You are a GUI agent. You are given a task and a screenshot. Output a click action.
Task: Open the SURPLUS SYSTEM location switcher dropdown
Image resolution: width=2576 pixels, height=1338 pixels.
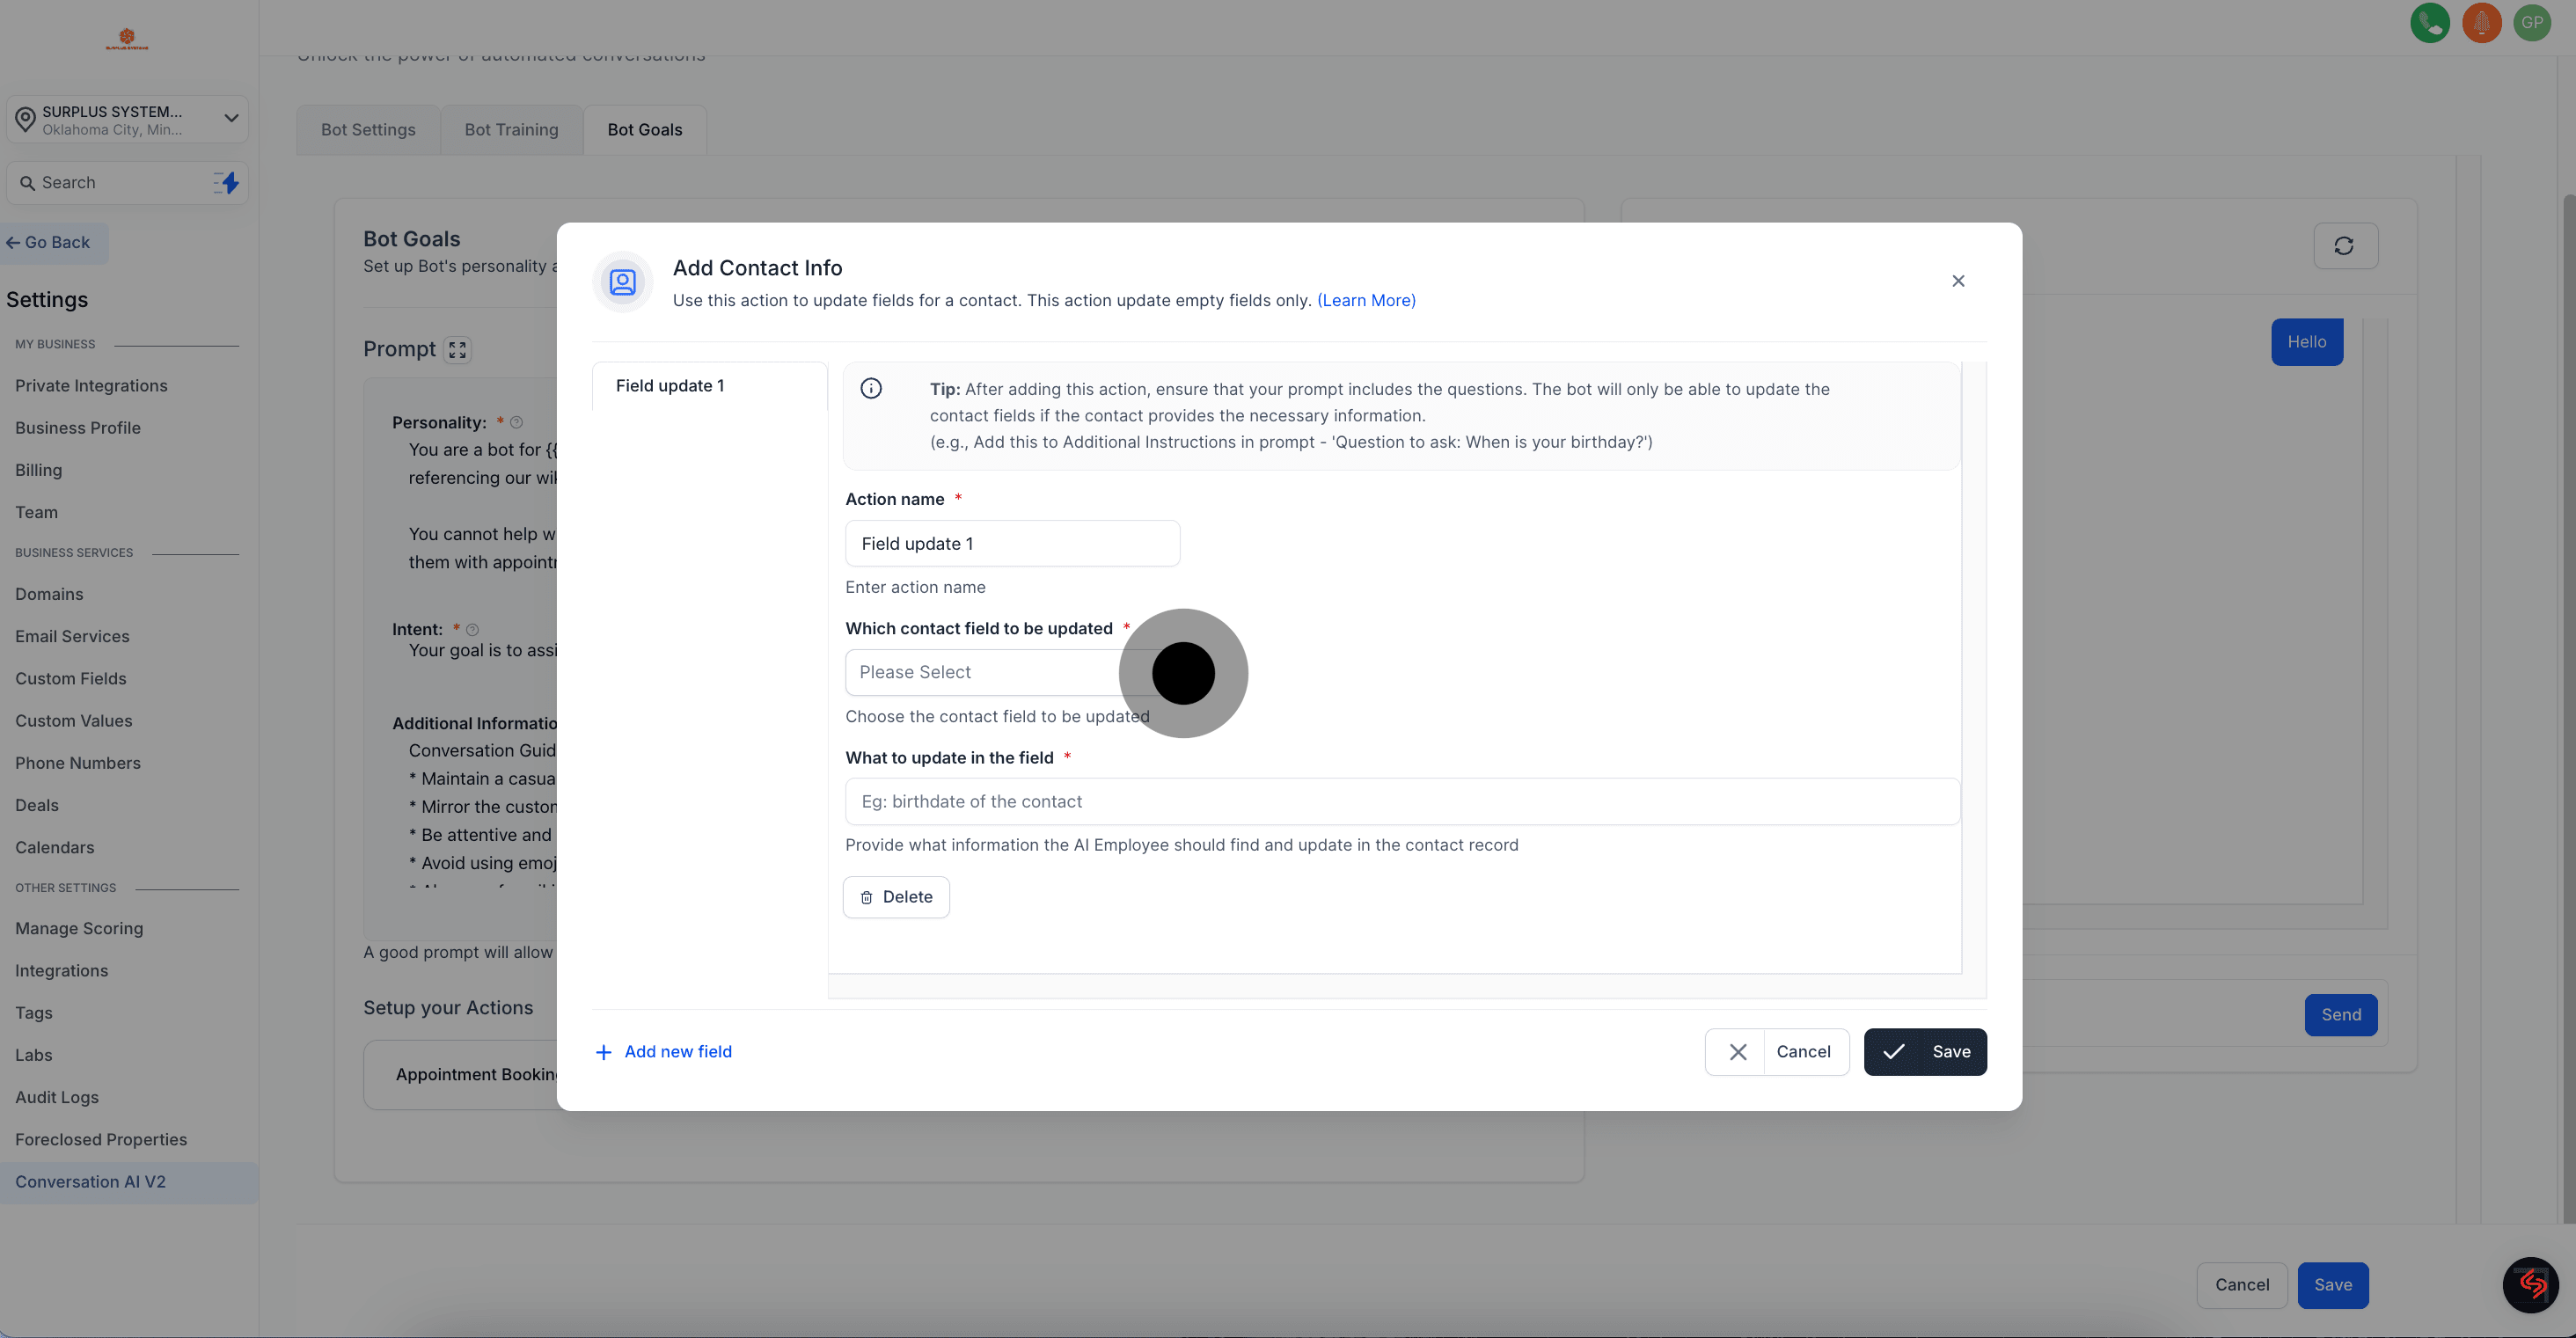127,120
